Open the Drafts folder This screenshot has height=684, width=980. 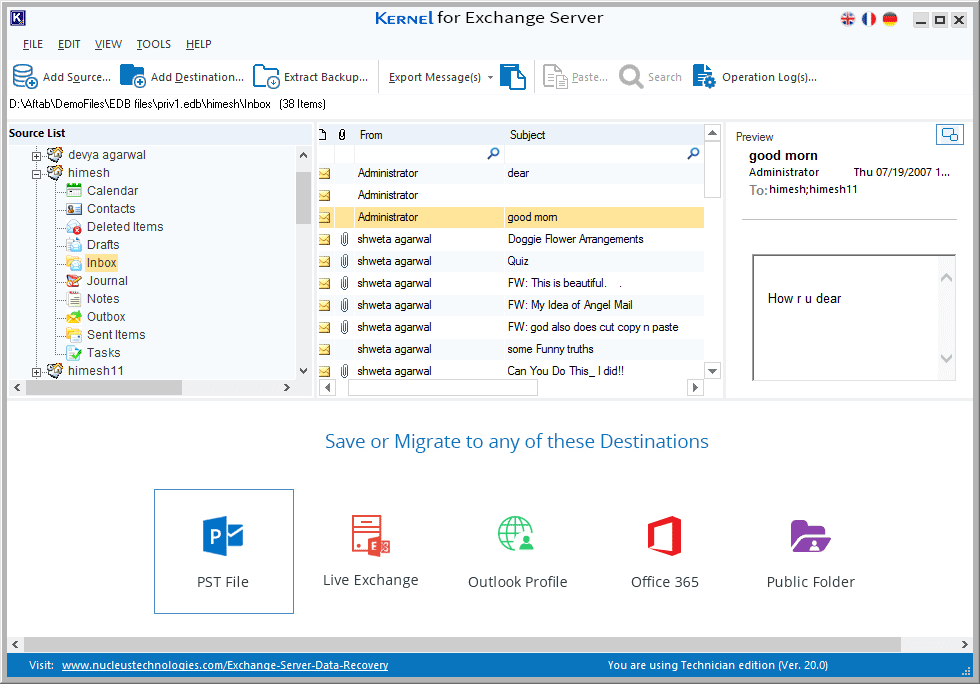[x=102, y=245]
